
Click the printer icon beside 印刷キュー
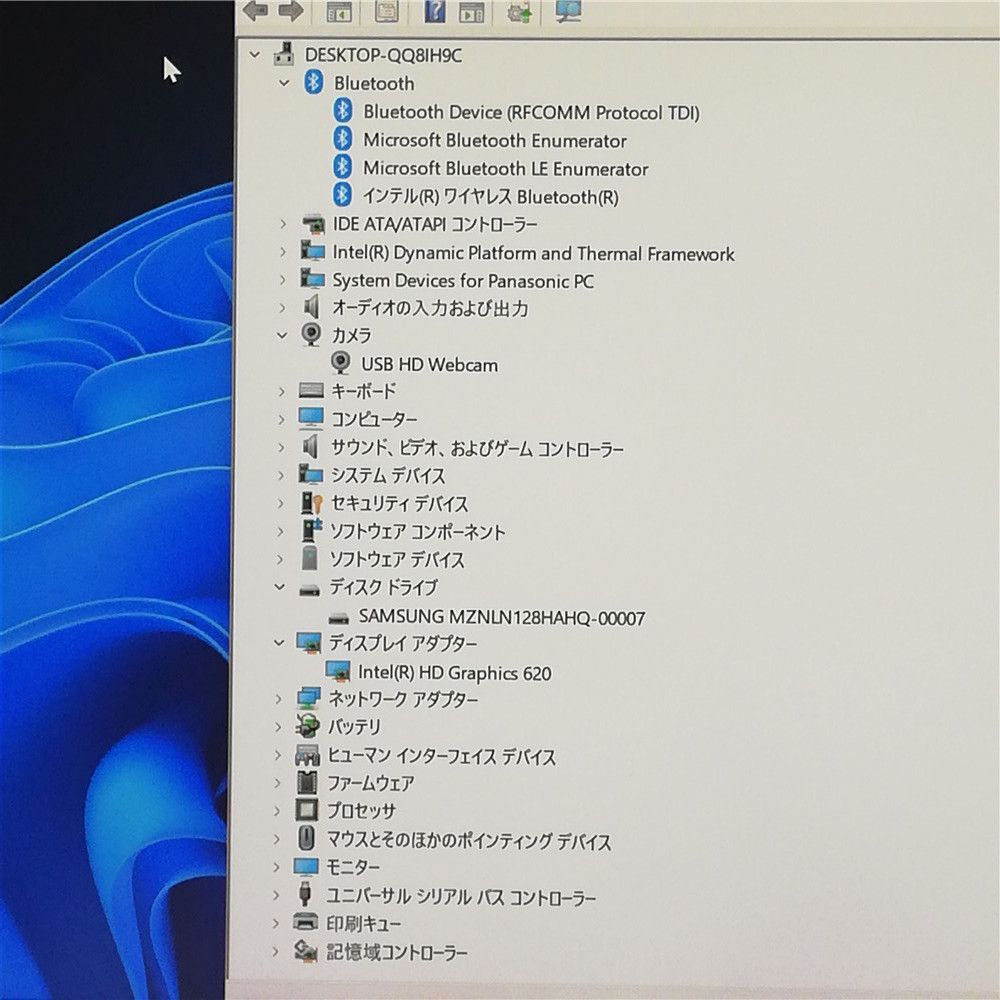pyautogui.click(x=305, y=921)
